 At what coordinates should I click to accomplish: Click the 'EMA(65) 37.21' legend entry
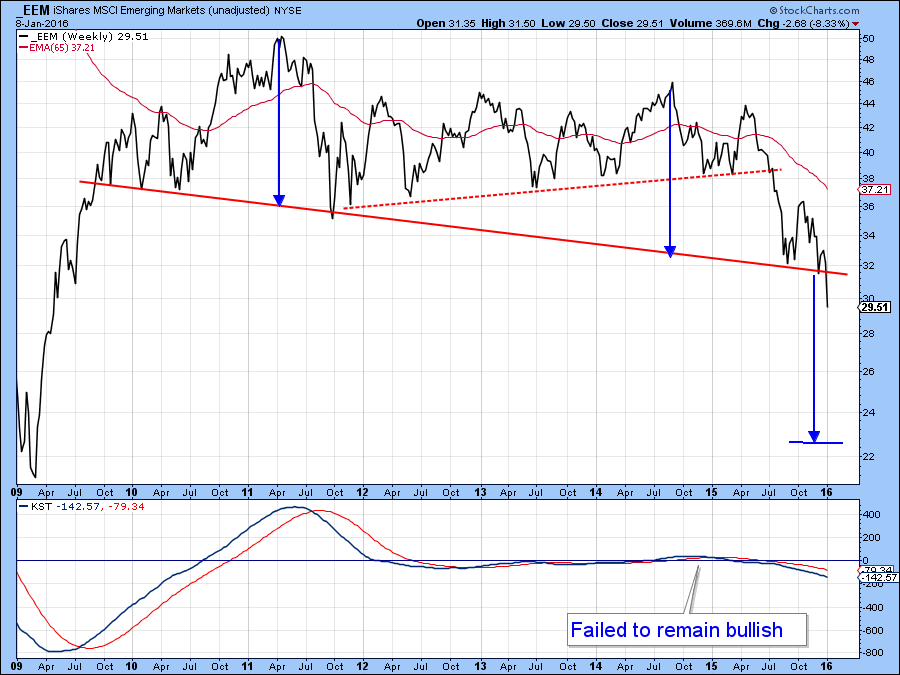pyautogui.click(x=57, y=48)
